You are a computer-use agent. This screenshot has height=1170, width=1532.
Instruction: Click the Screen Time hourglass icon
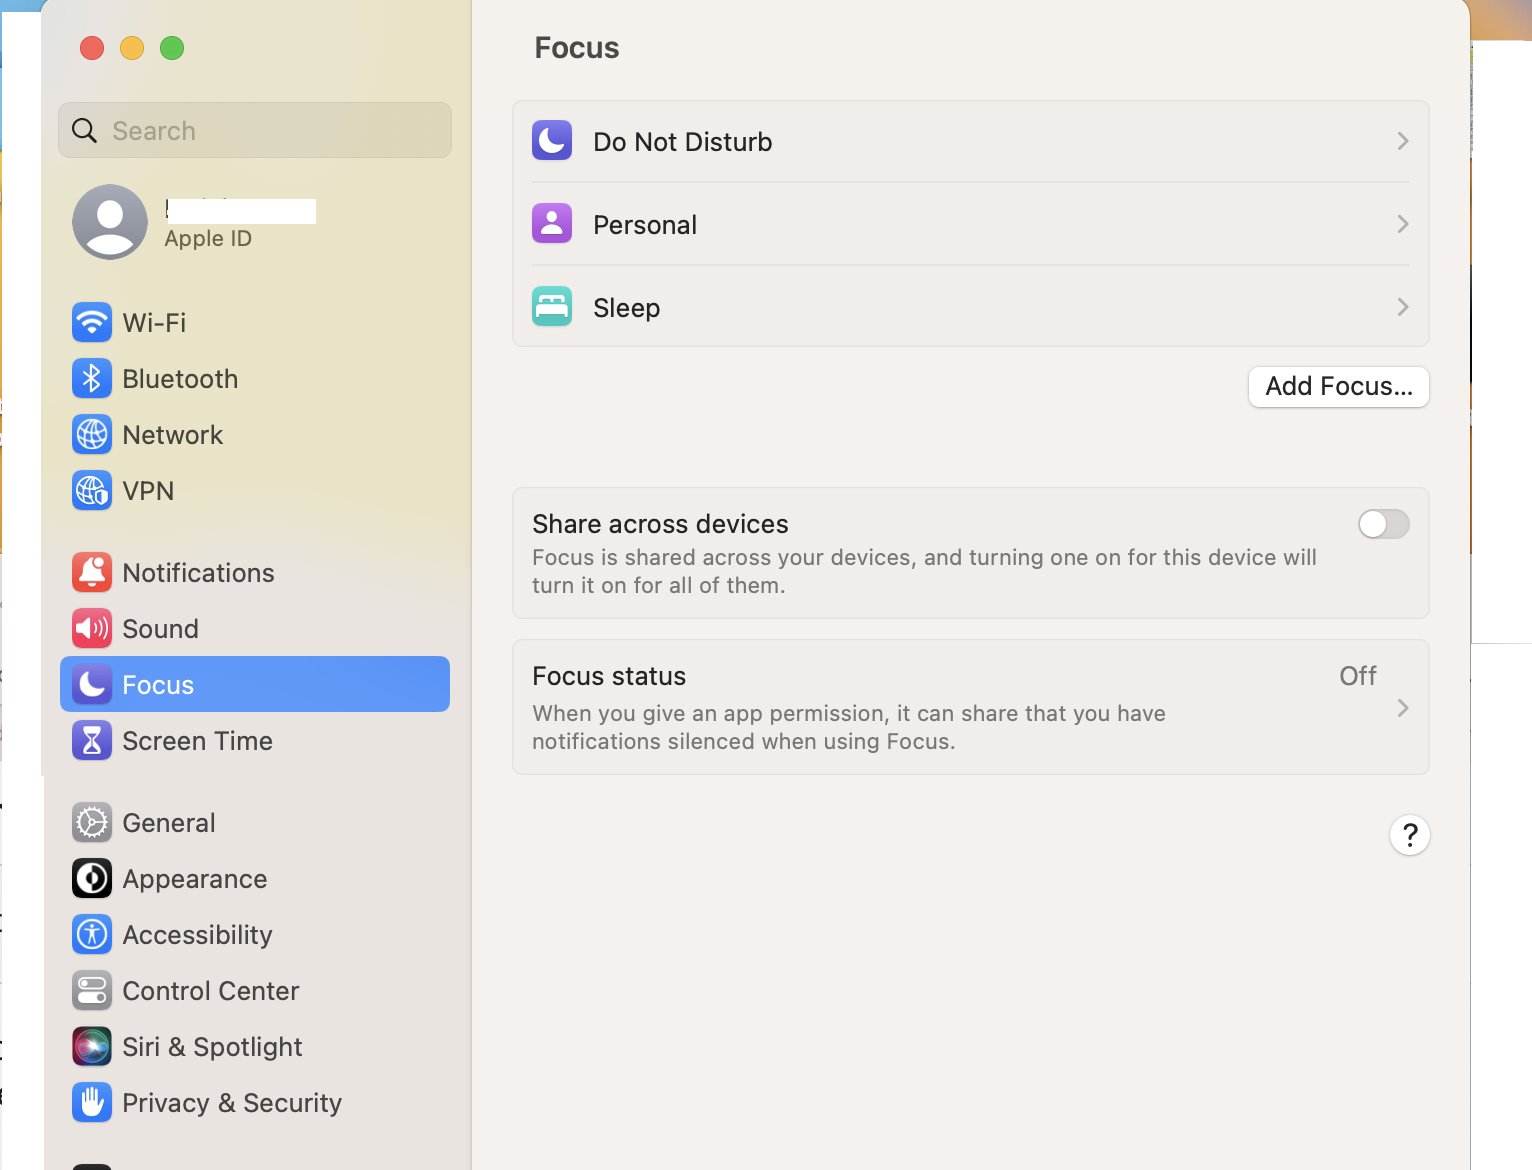point(92,740)
